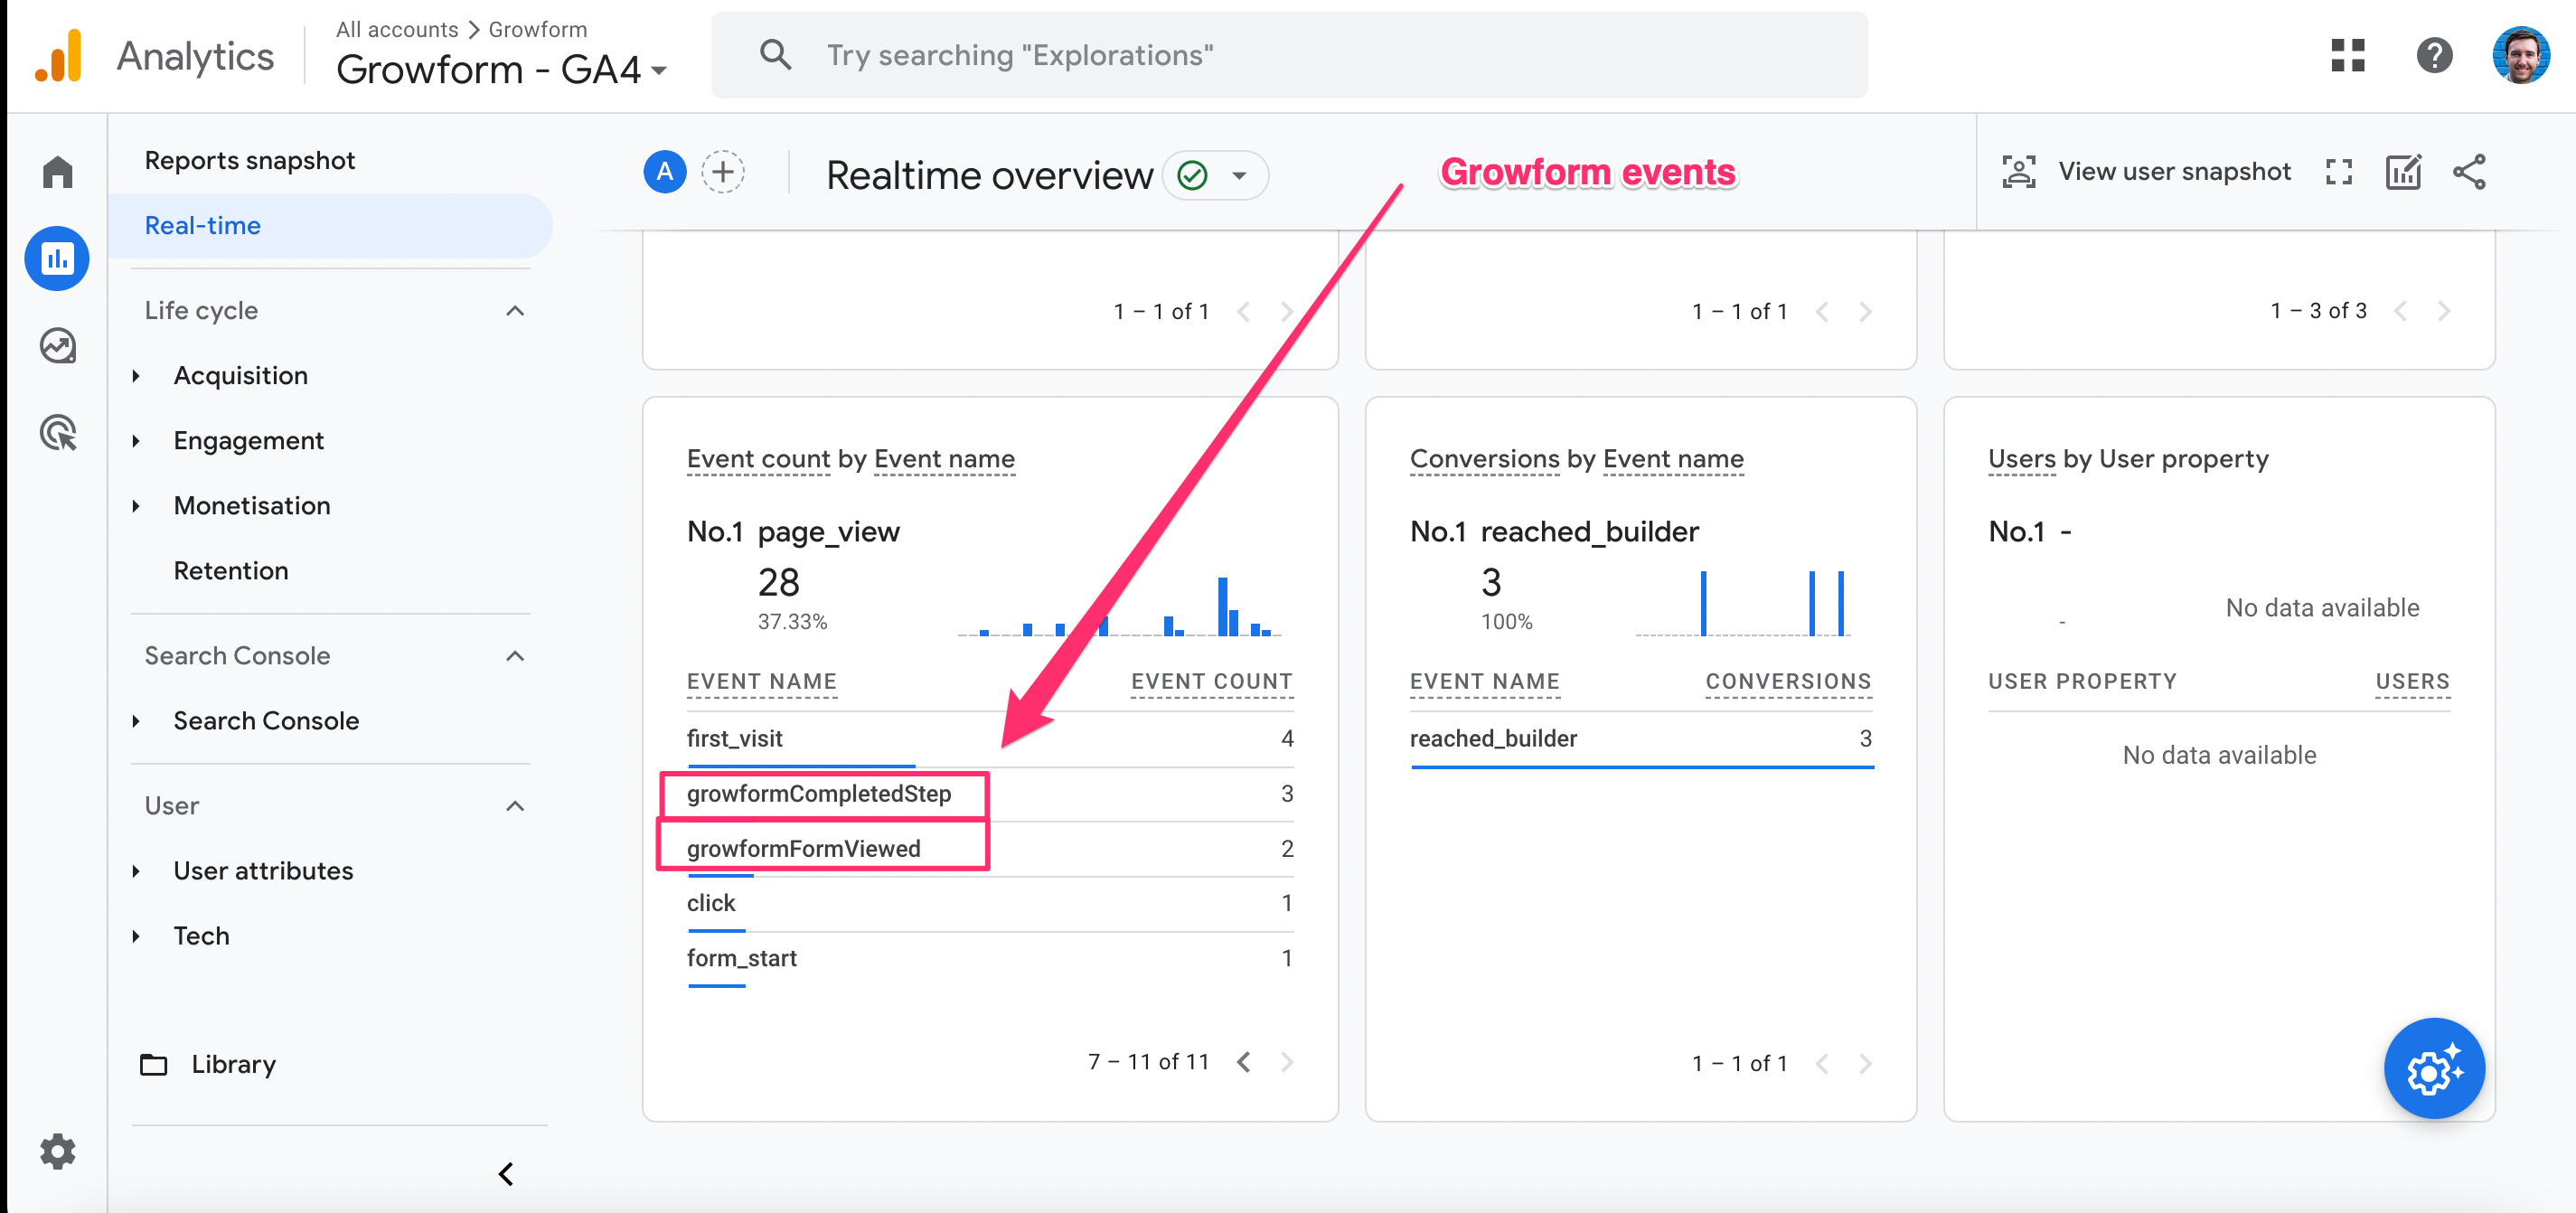Select the first_visit event row
Viewport: 2576px width, 1213px height.
click(x=989, y=739)
